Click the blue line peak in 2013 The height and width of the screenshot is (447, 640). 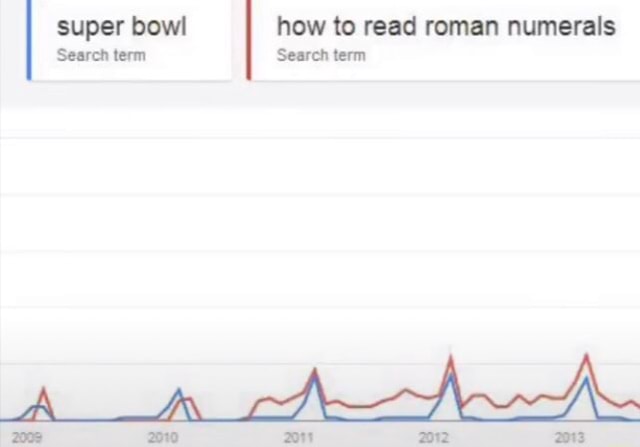(x=586, y=378)
